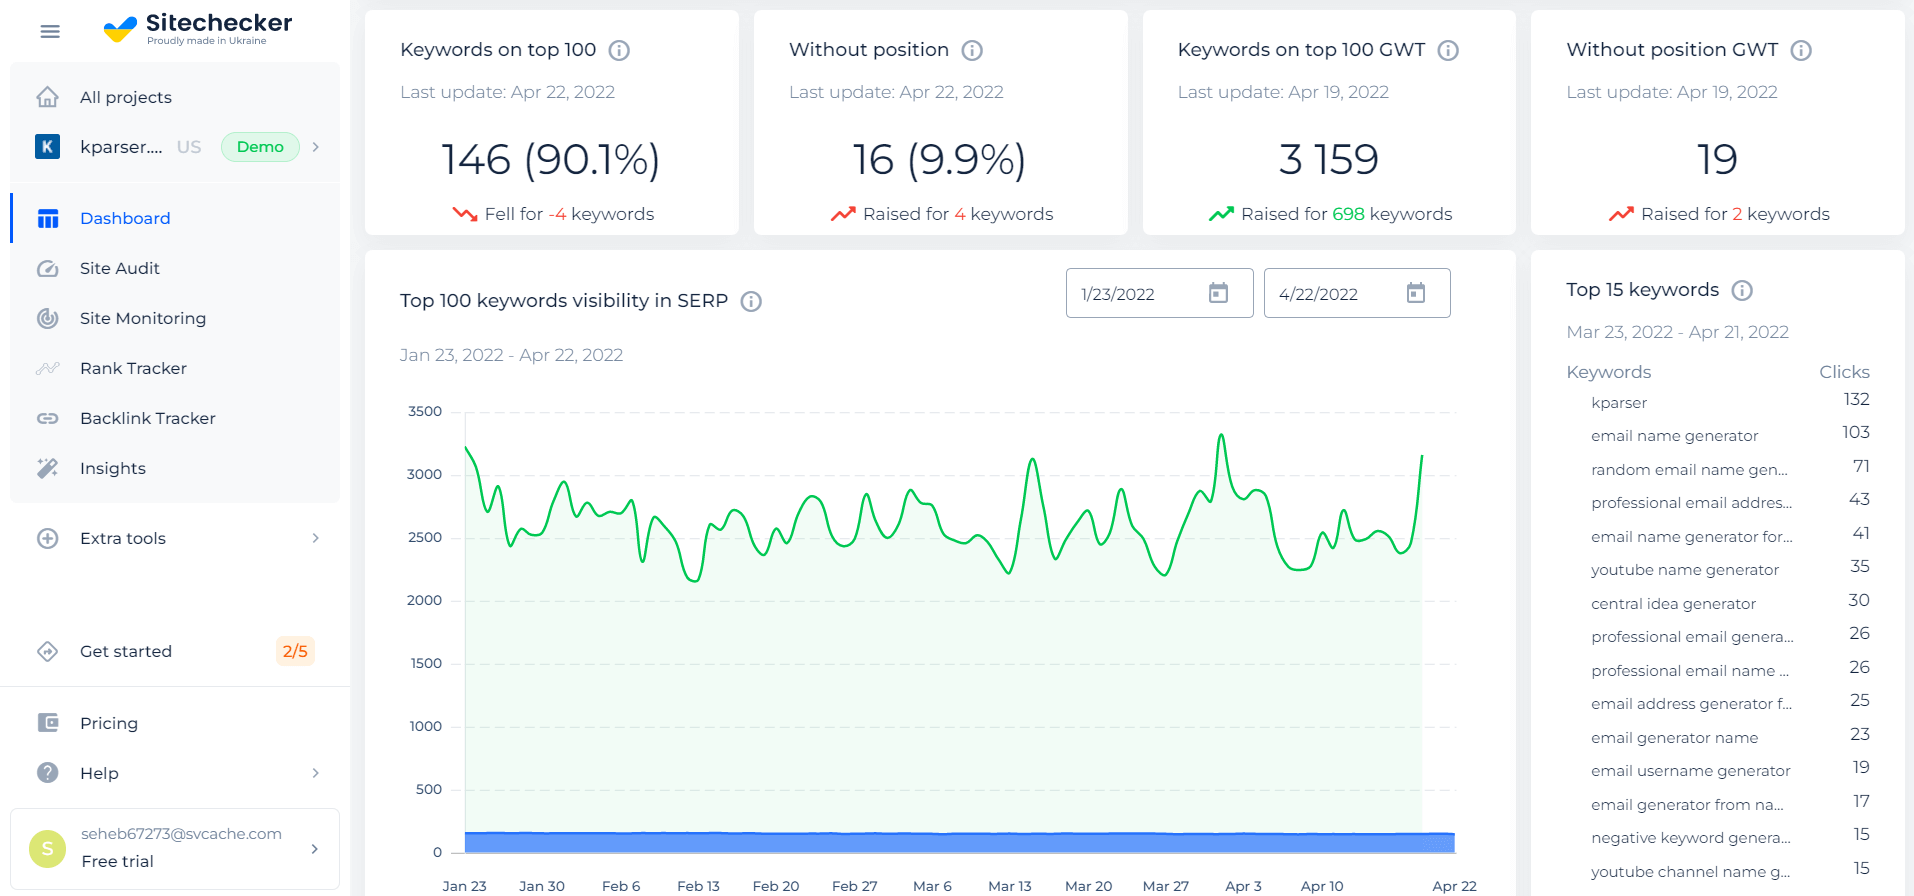
Task: Click 'email username generator' keyword
Action: click(x=1690, y=771)
